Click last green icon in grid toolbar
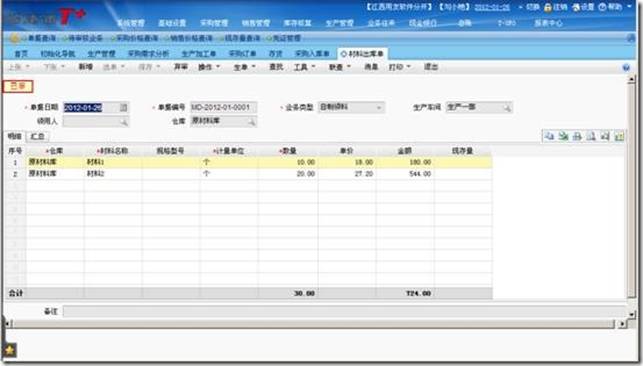This screenshot has width=643, height=366. pyautogui.click(x=619, y=136)
